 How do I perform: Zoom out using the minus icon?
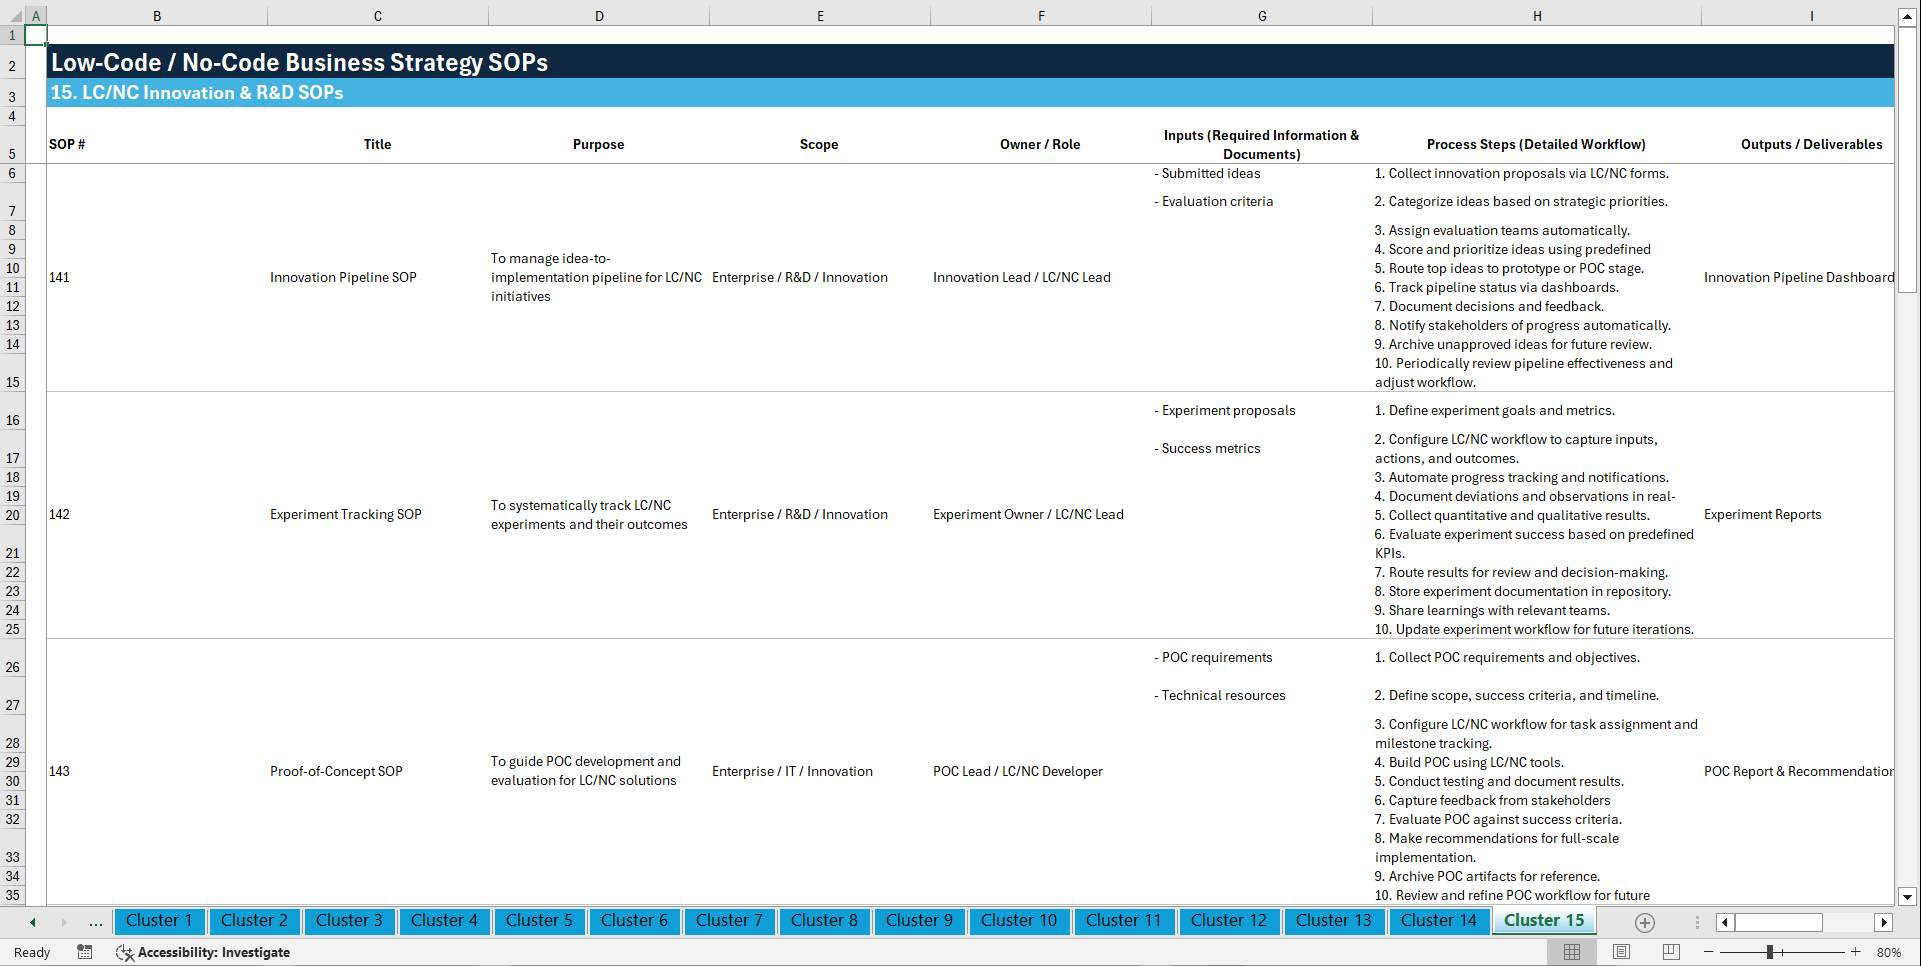point(1709,952)
